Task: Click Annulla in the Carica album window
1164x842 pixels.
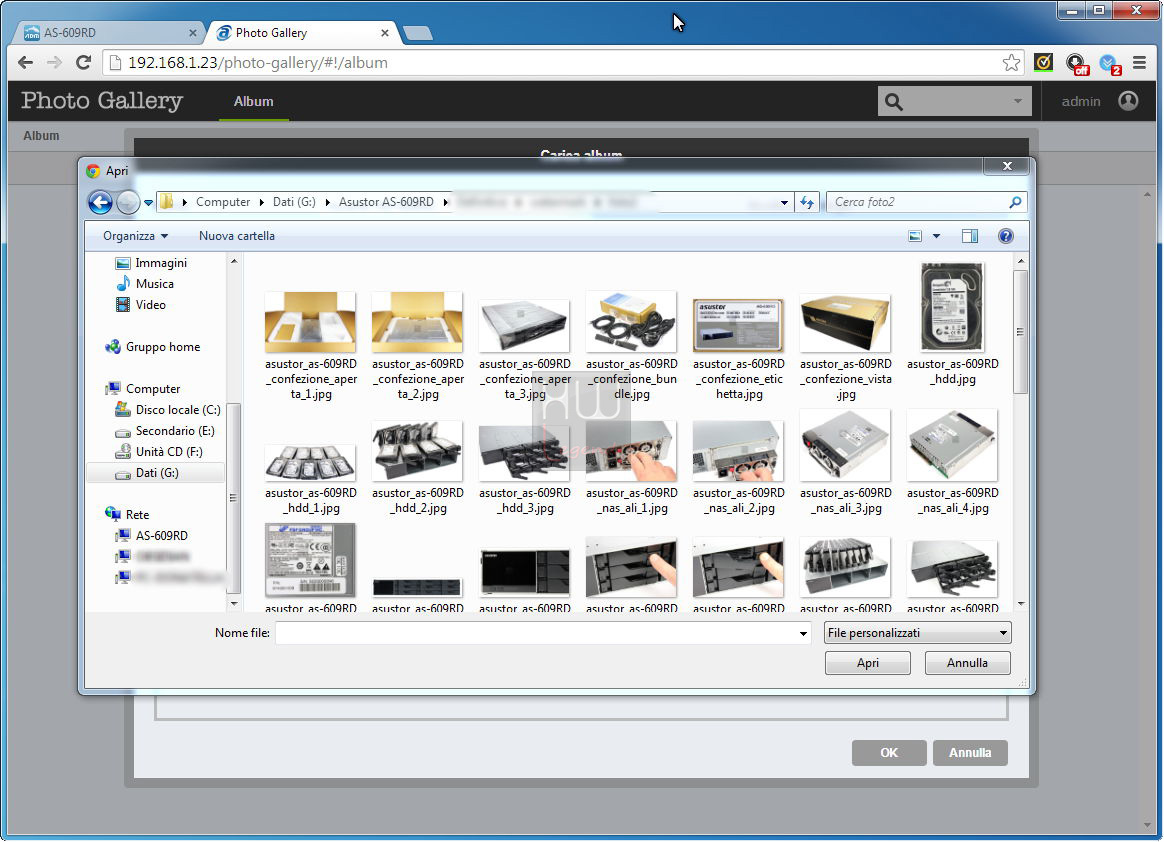Action: tap(970, 753)
